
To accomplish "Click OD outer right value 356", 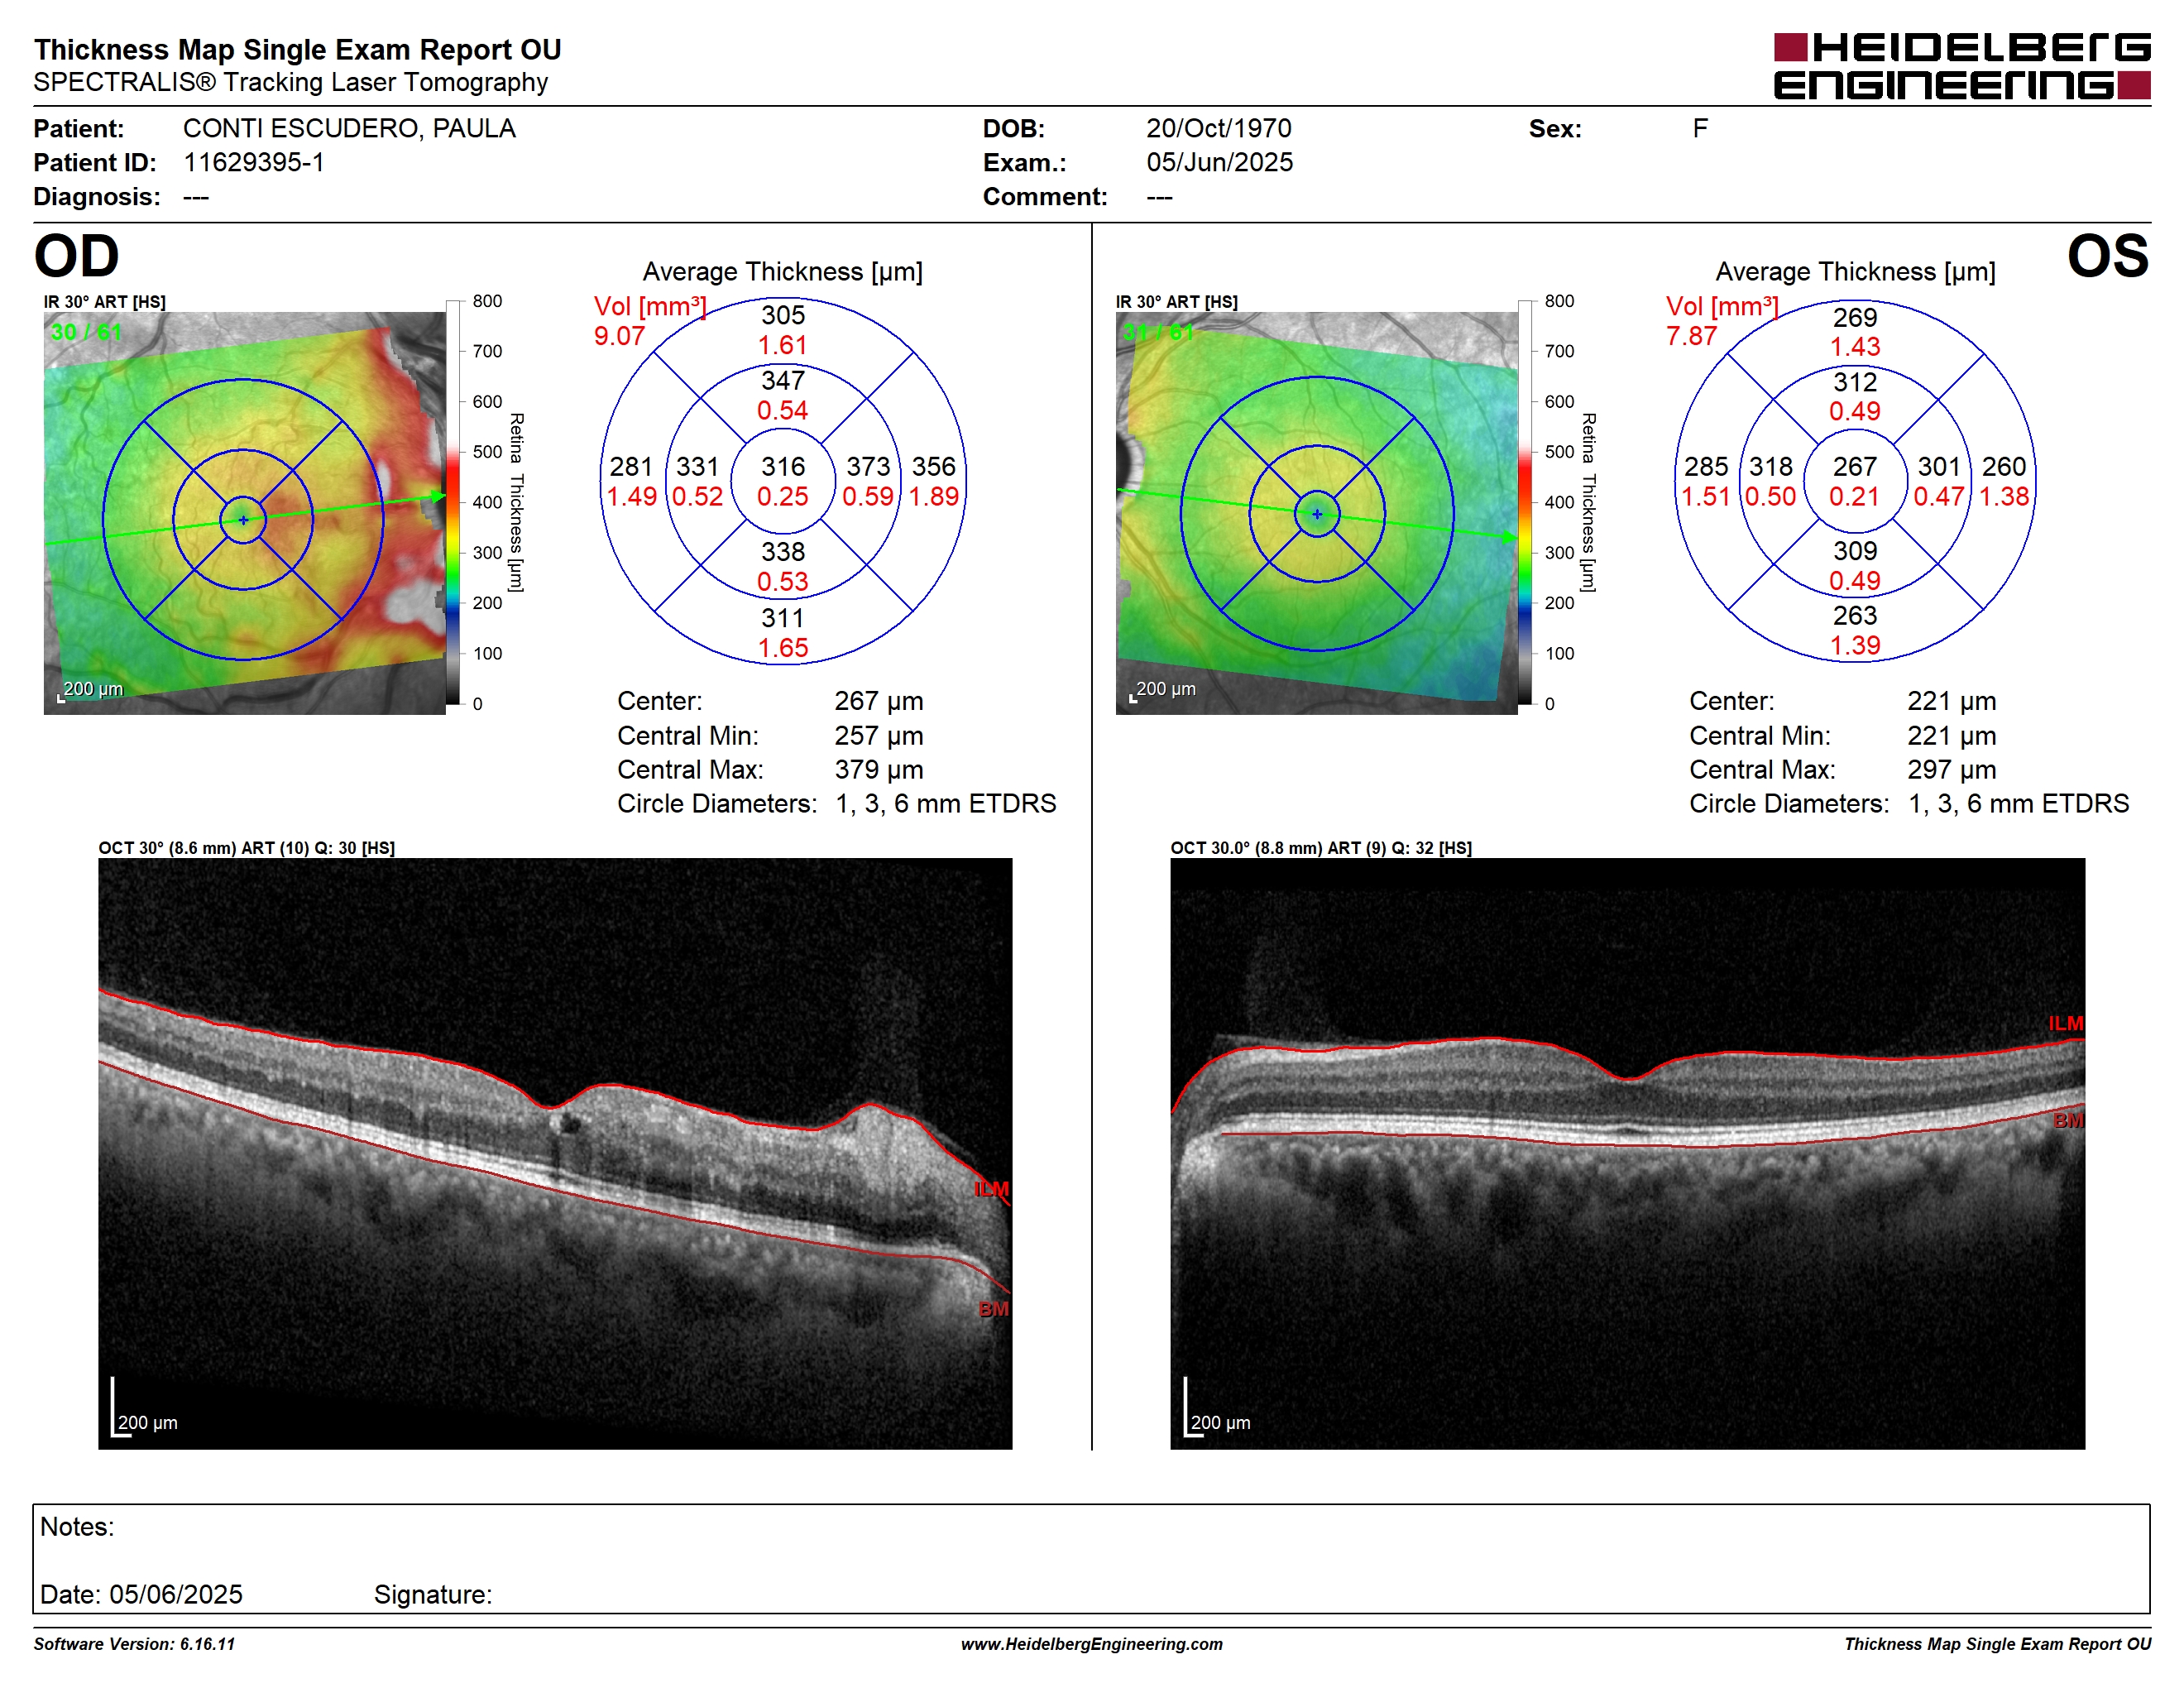I will click(x=934, y=467).
